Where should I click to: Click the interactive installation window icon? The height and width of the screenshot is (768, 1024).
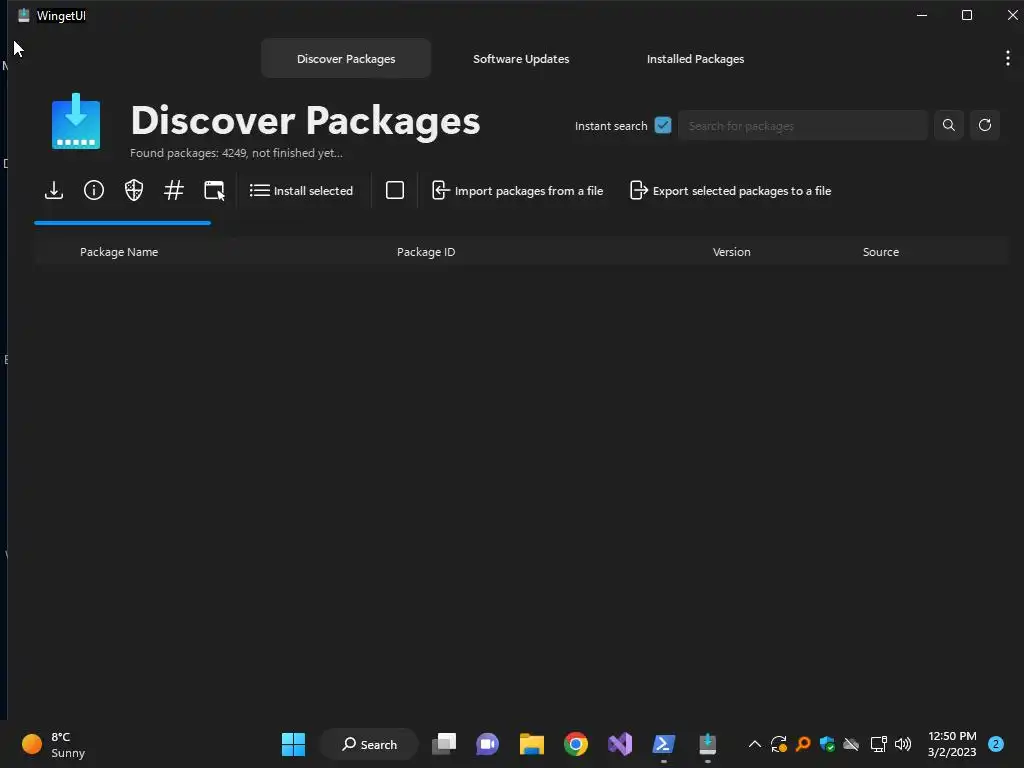pyautogui.click(x=214, y=191)
